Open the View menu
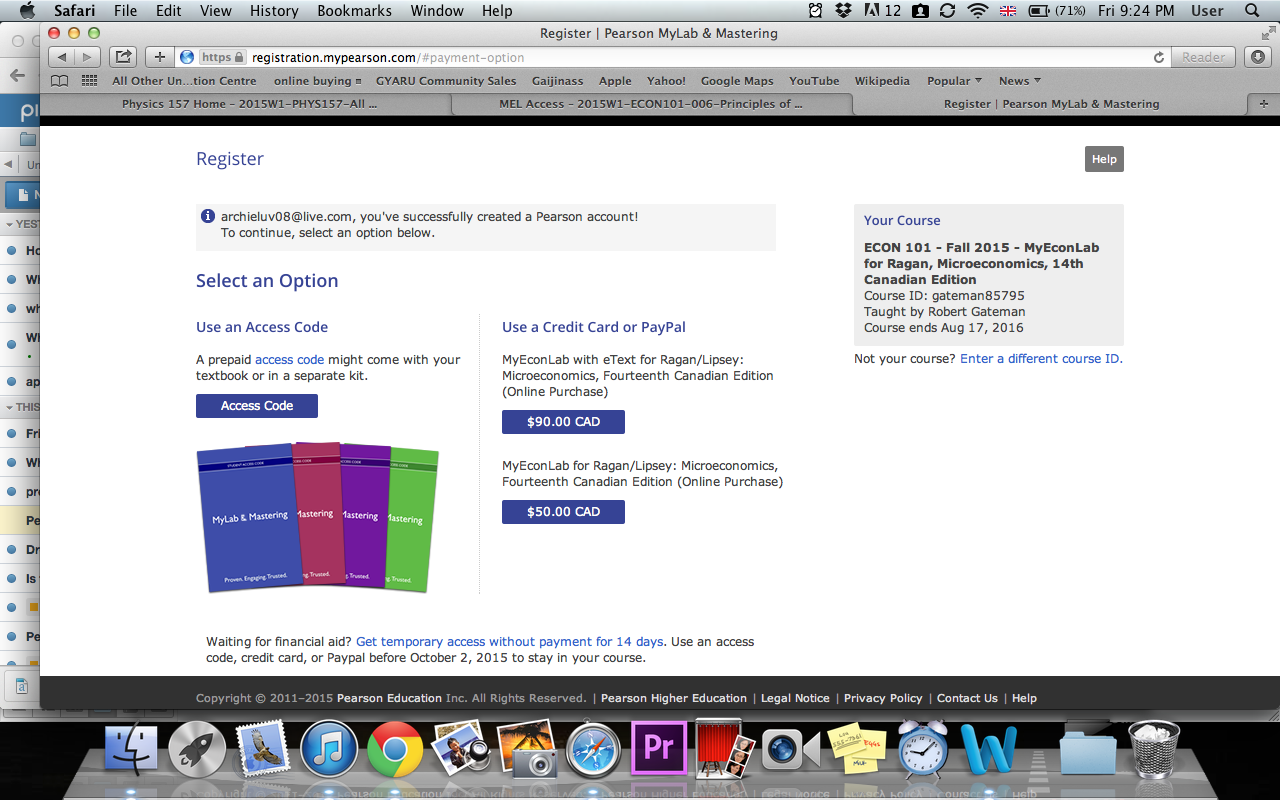The height and width of the screenshot is (800, 1280). coord(216,11)
